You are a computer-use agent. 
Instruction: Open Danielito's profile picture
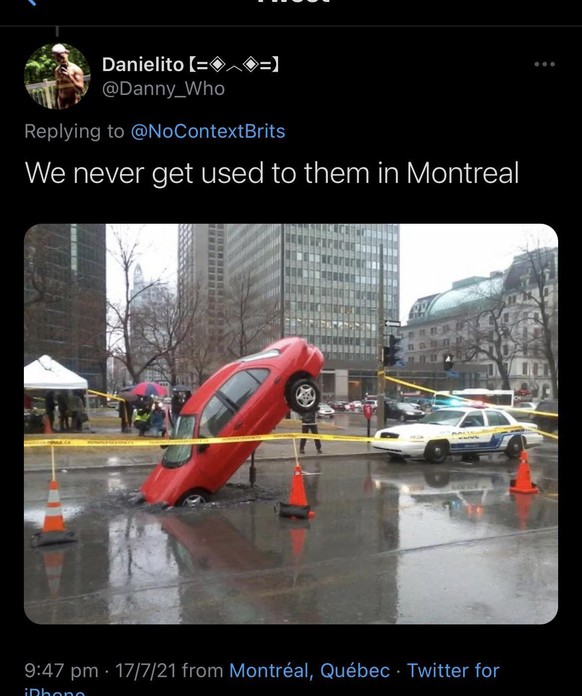tap(57, 76)
